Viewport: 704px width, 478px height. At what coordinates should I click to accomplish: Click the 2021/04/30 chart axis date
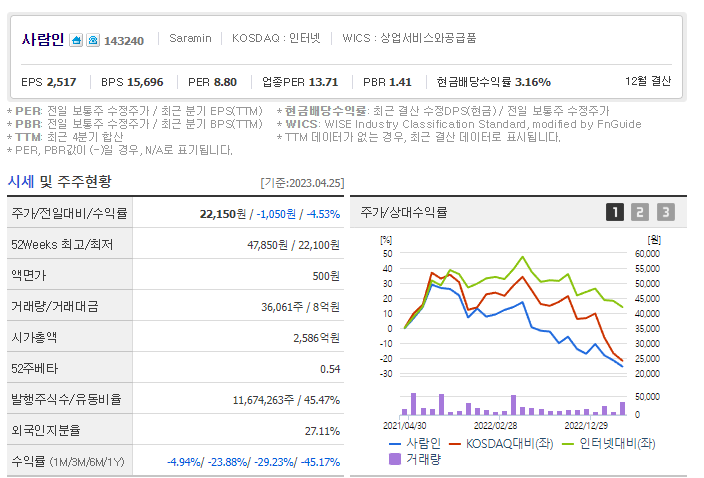[405, 425]
